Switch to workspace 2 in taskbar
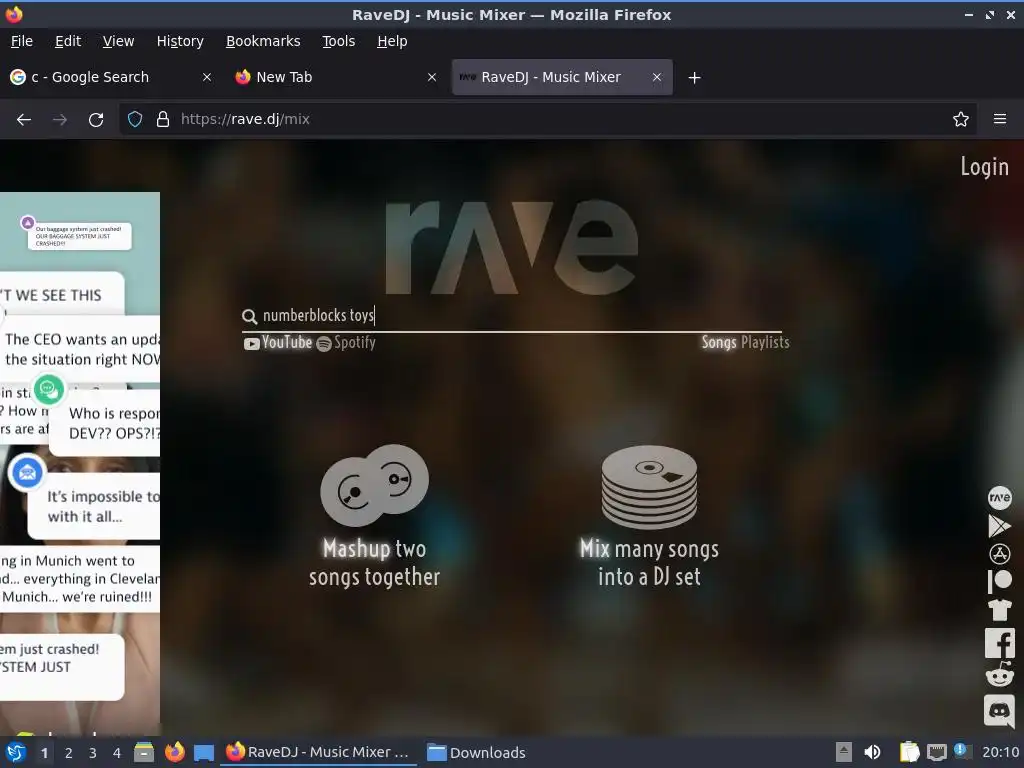The image size is (1024, 768). (x=69, y=753)
